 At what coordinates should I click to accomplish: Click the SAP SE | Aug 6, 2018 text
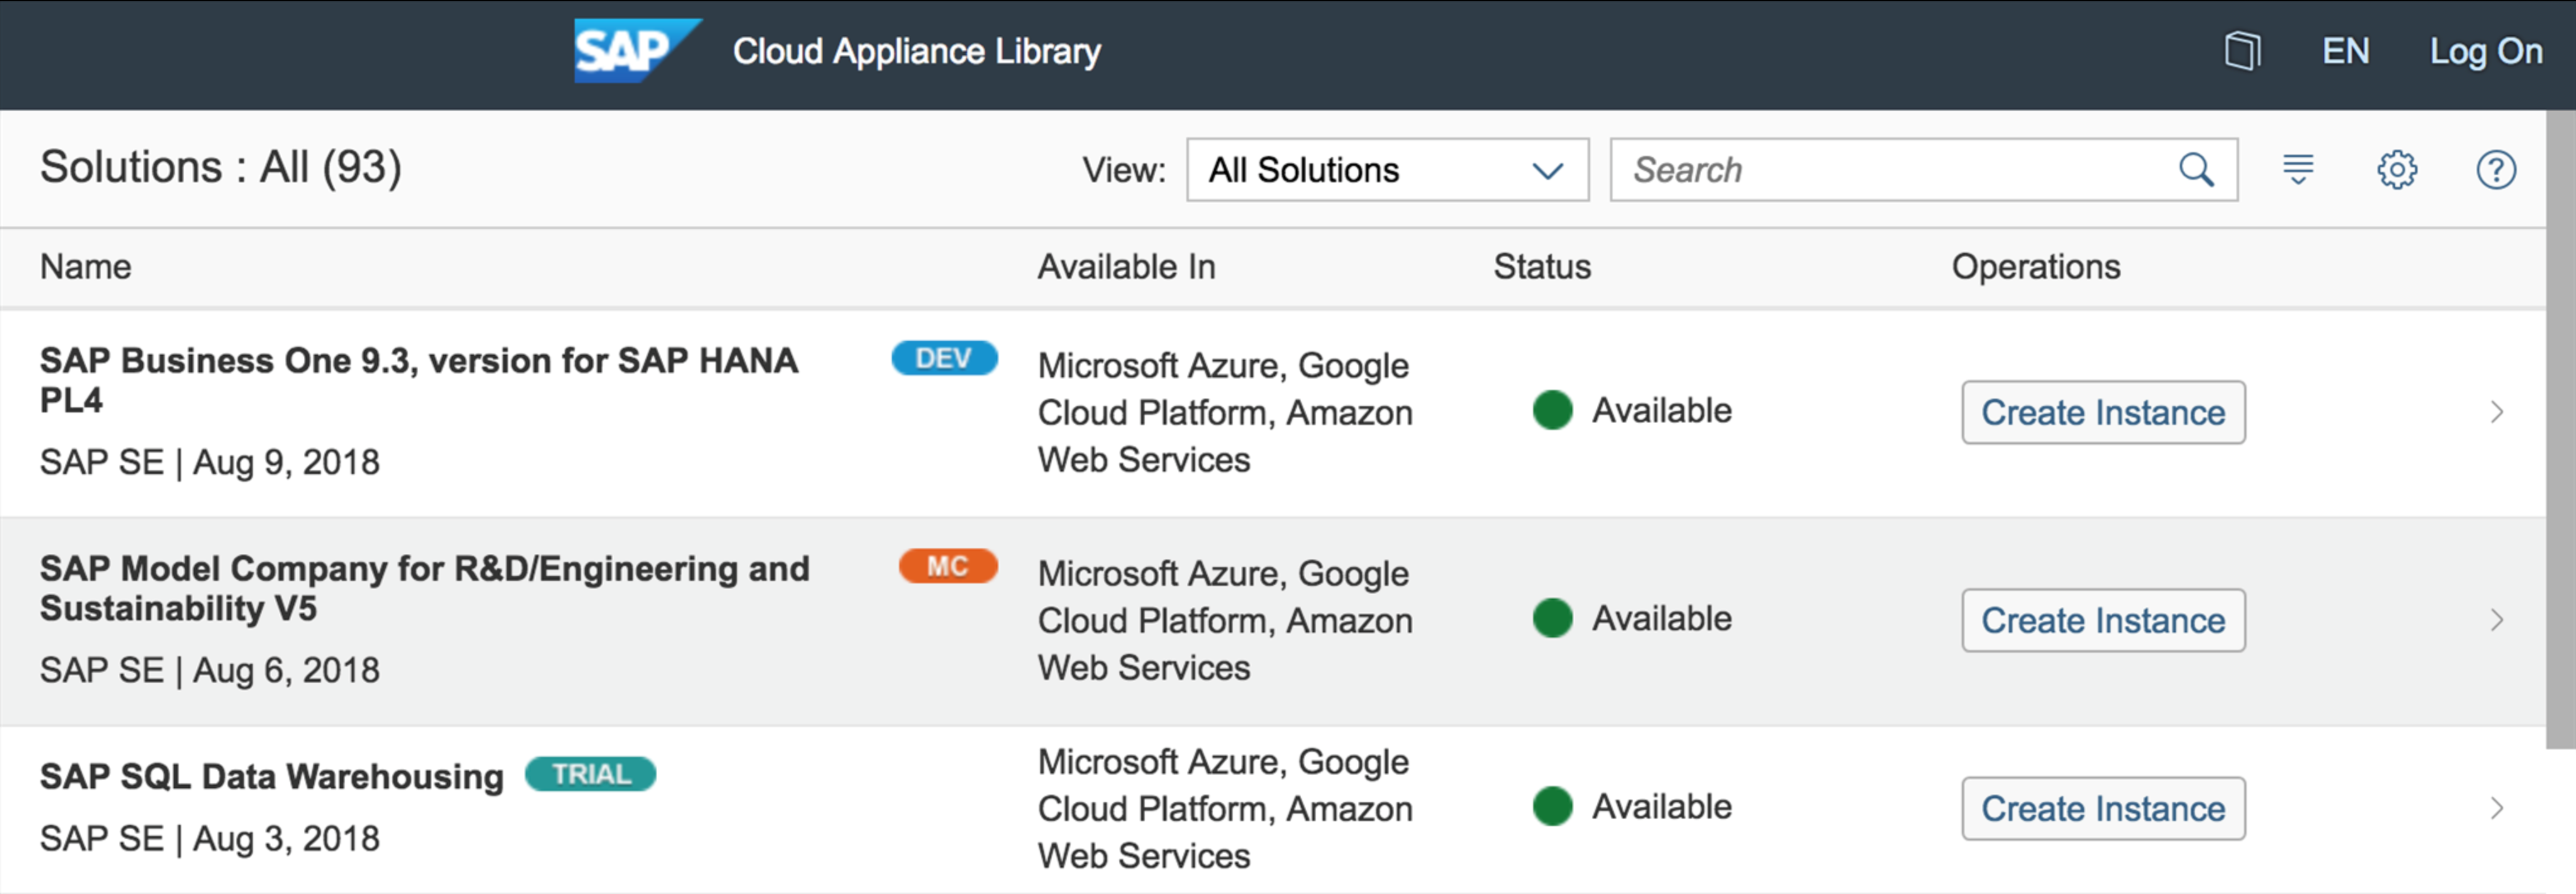pyautogui.click(x=210, y=671)
